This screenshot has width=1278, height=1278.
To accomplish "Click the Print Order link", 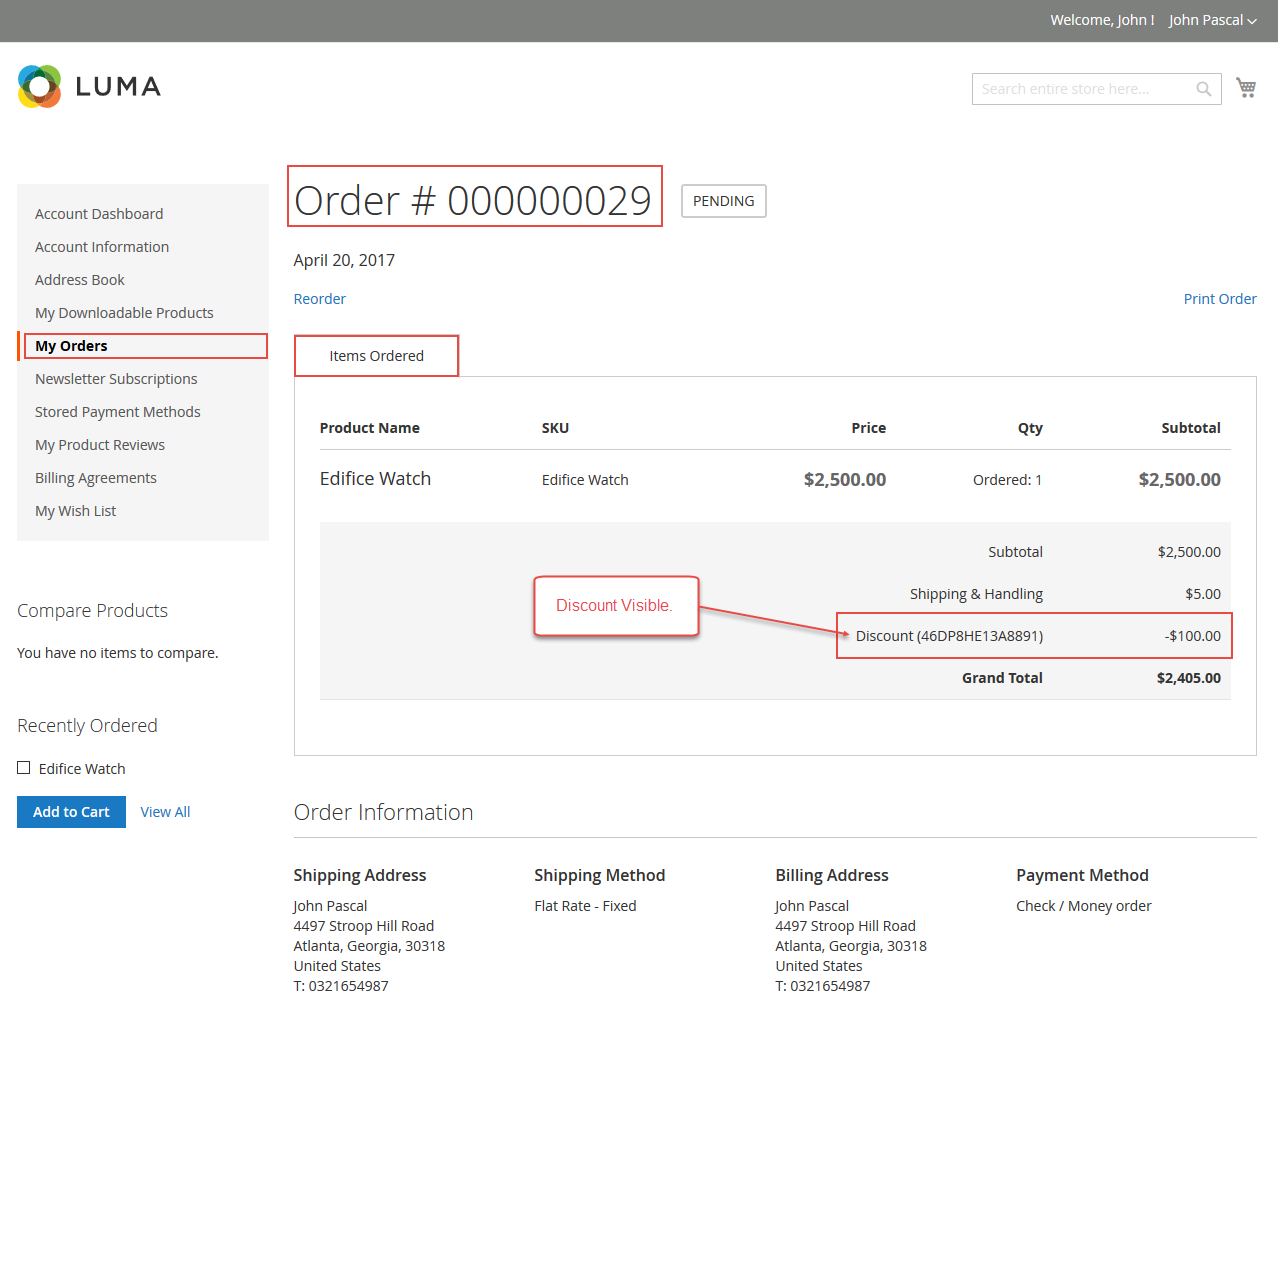I will click(x=1219, y=299).
